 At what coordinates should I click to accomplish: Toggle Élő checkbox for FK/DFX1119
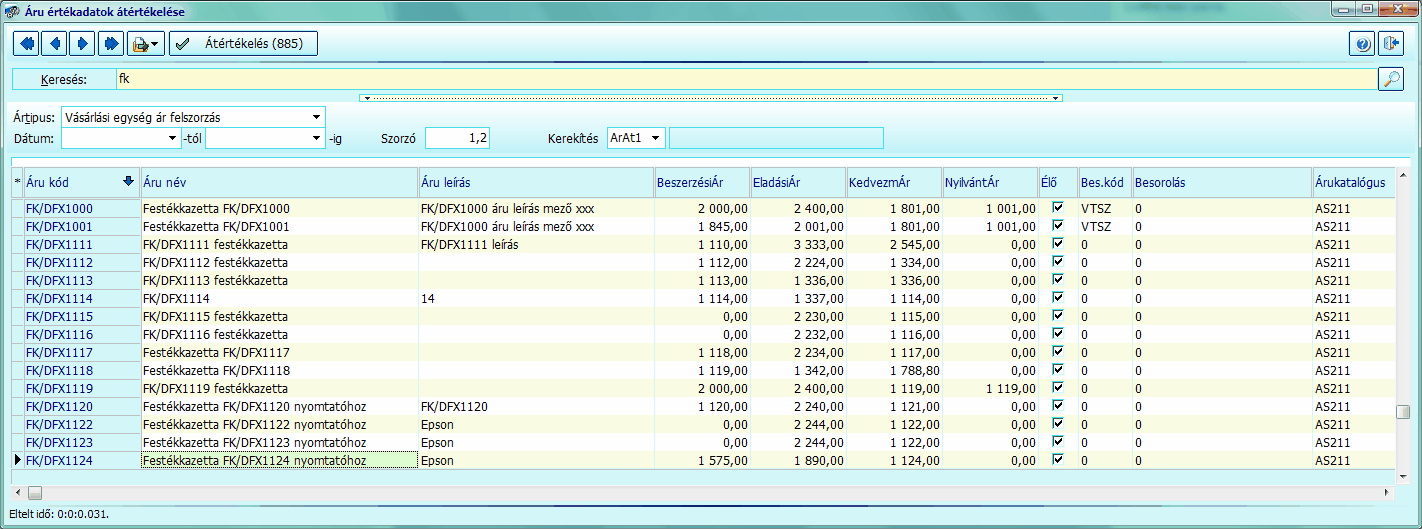1058,388
